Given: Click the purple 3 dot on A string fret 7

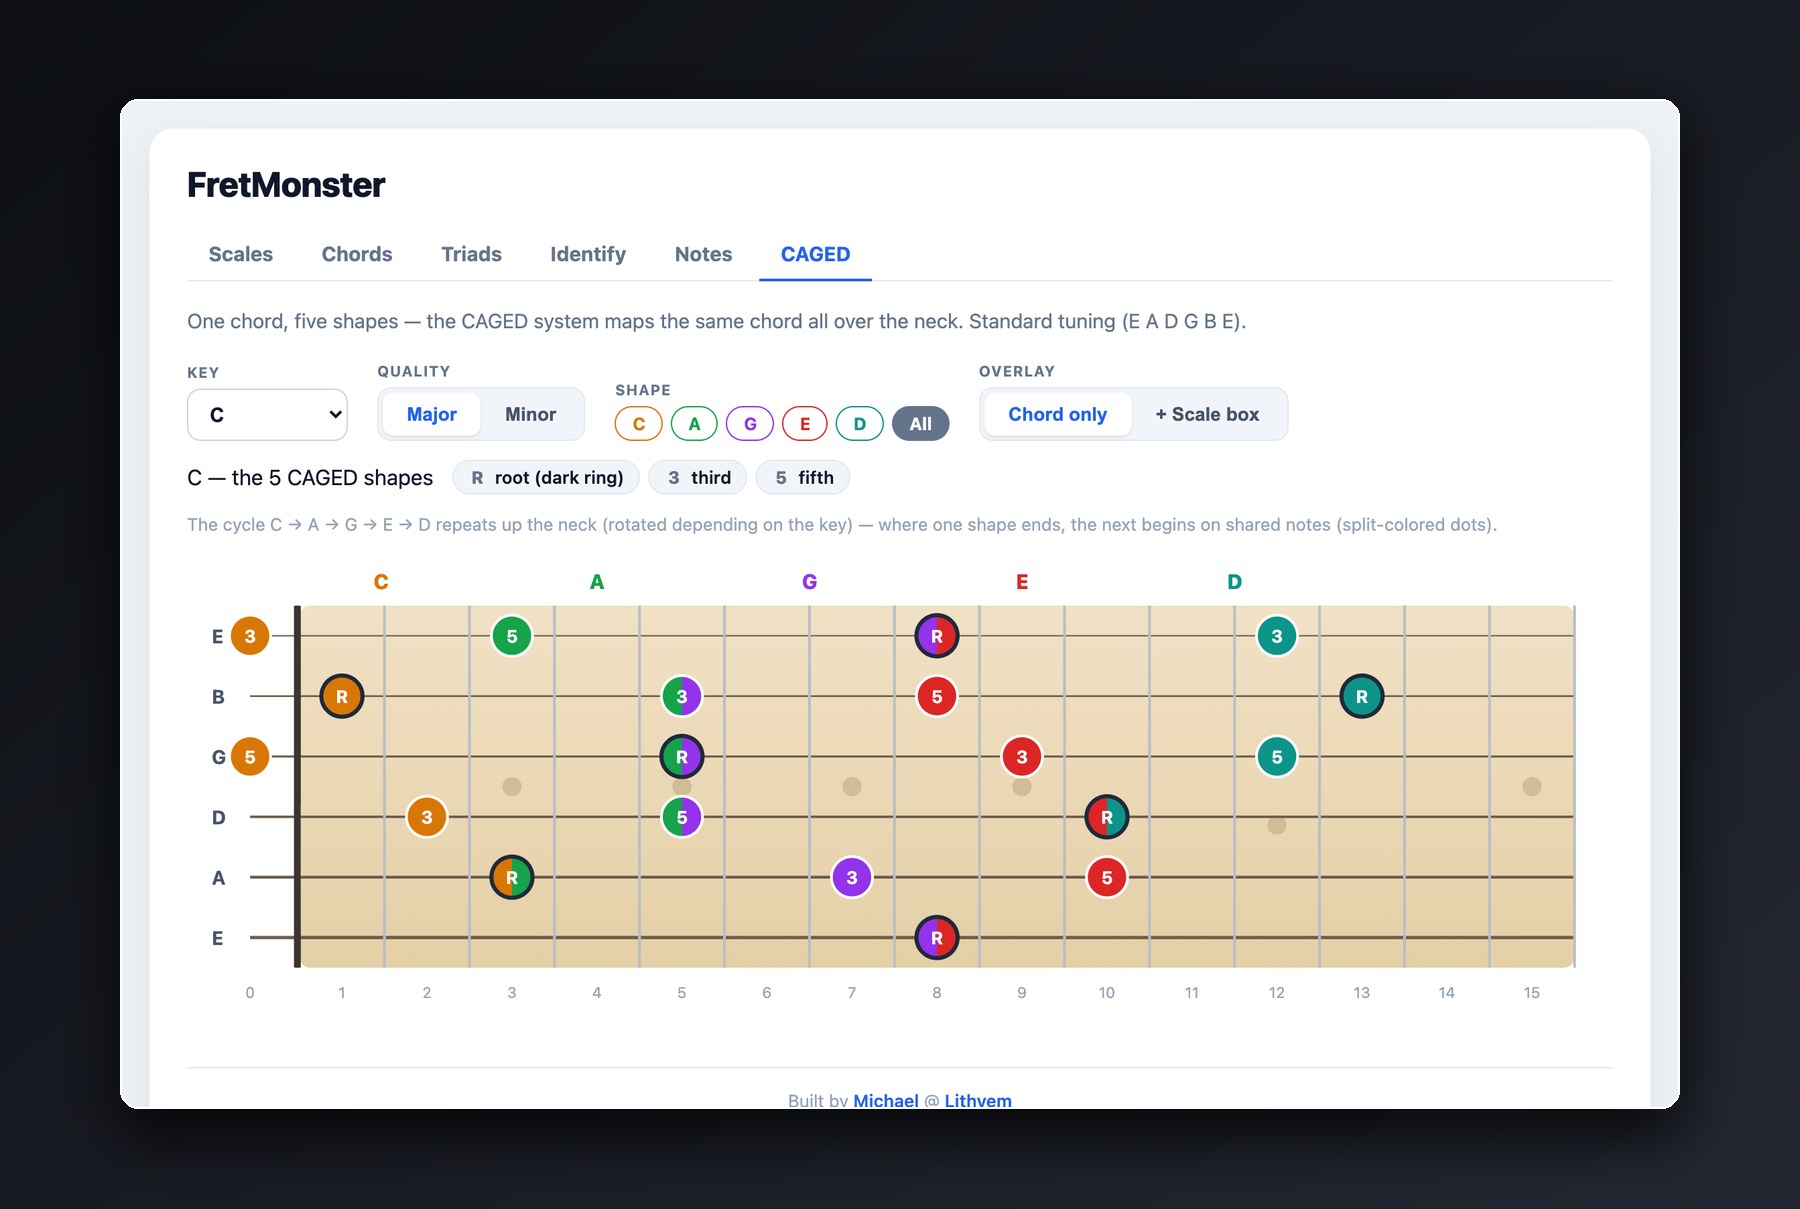Looking at the screenshot, I should [x=852, y=878].
